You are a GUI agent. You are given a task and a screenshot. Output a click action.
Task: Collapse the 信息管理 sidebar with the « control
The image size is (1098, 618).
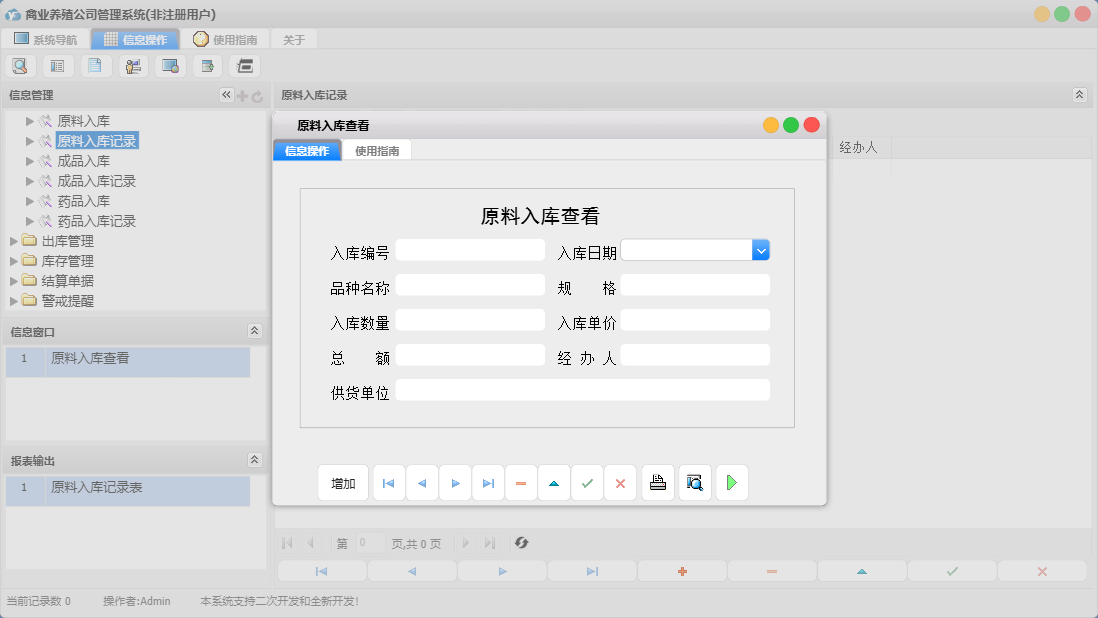tap(225, 94)
